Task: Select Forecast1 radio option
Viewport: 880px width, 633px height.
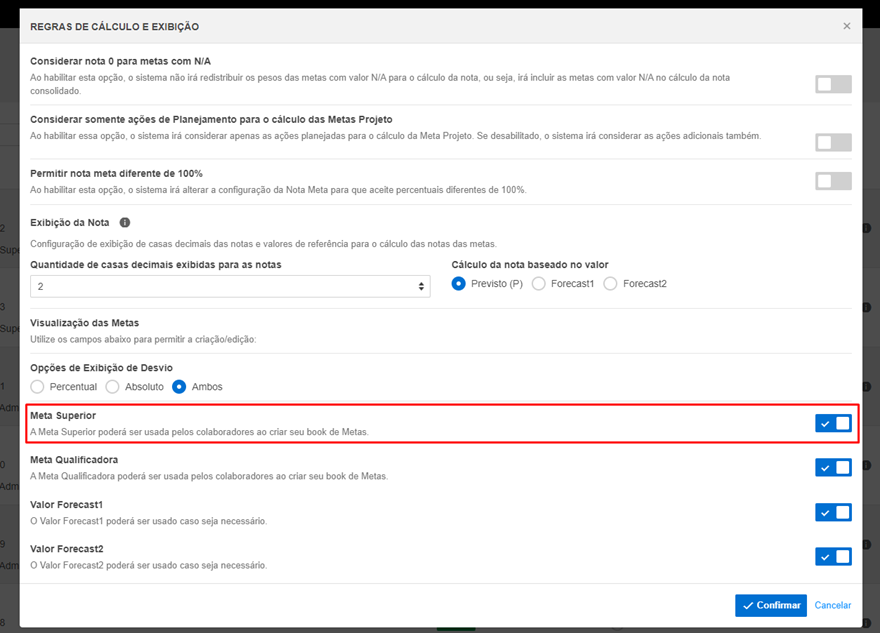Action: (539, 284)
